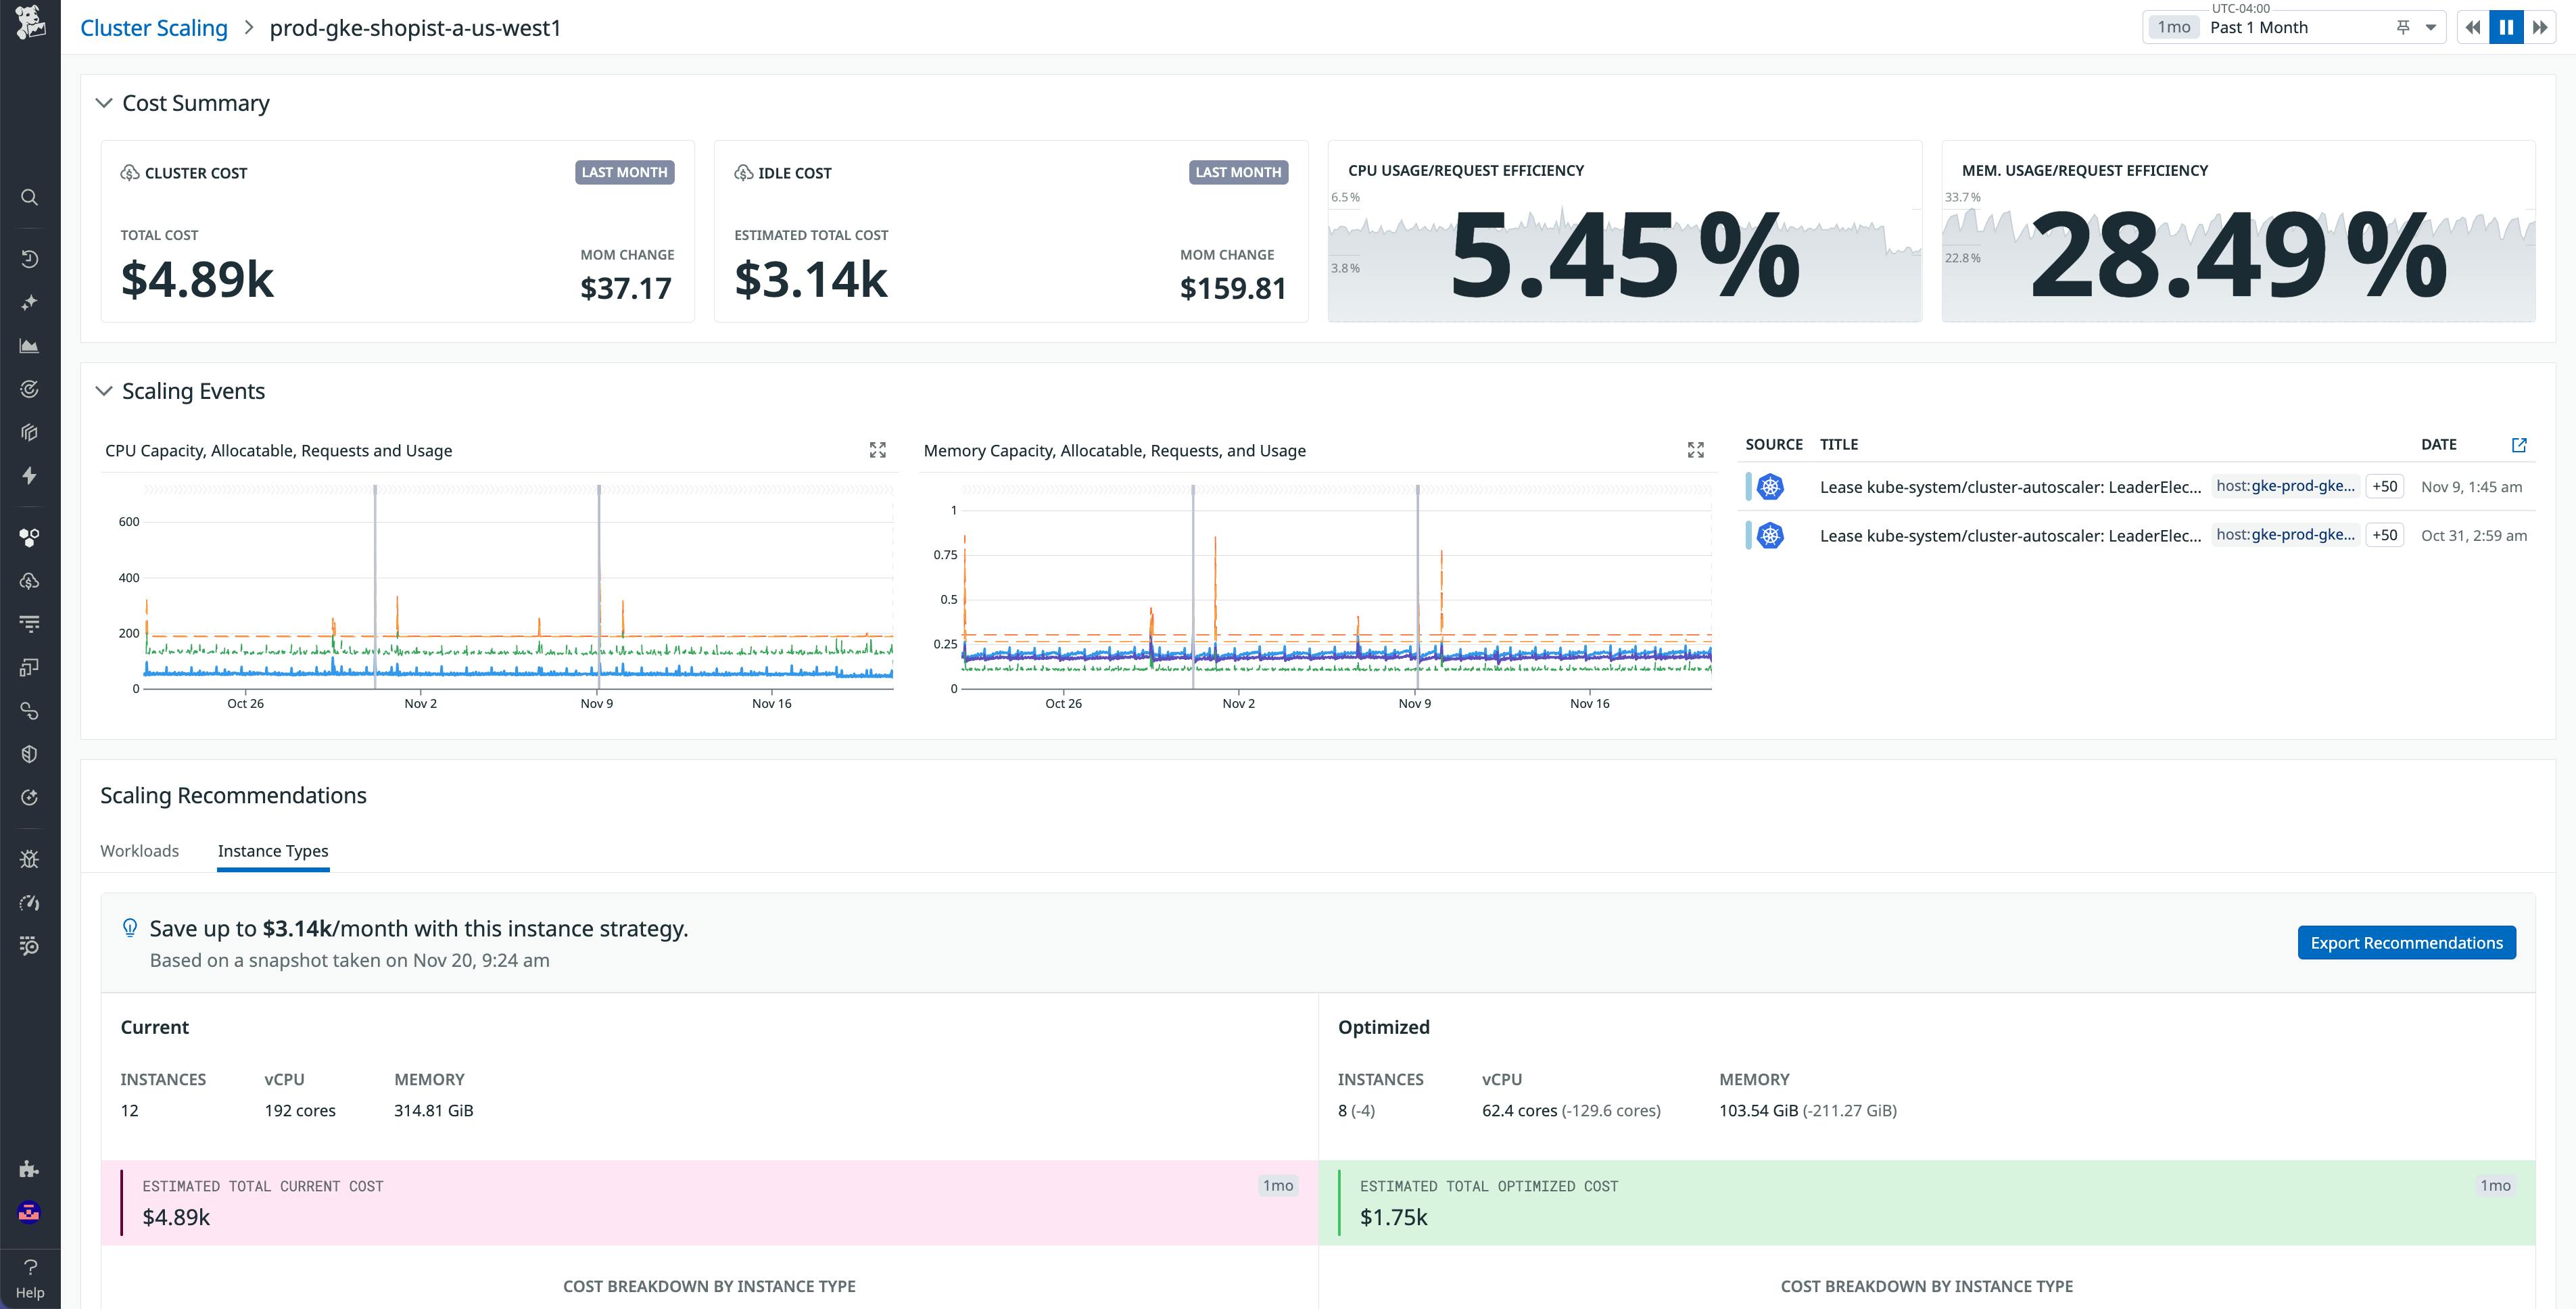Switch to the Workloads tab
Viewport: 2576px width, 1309px height.
click(x=139, y=851)
